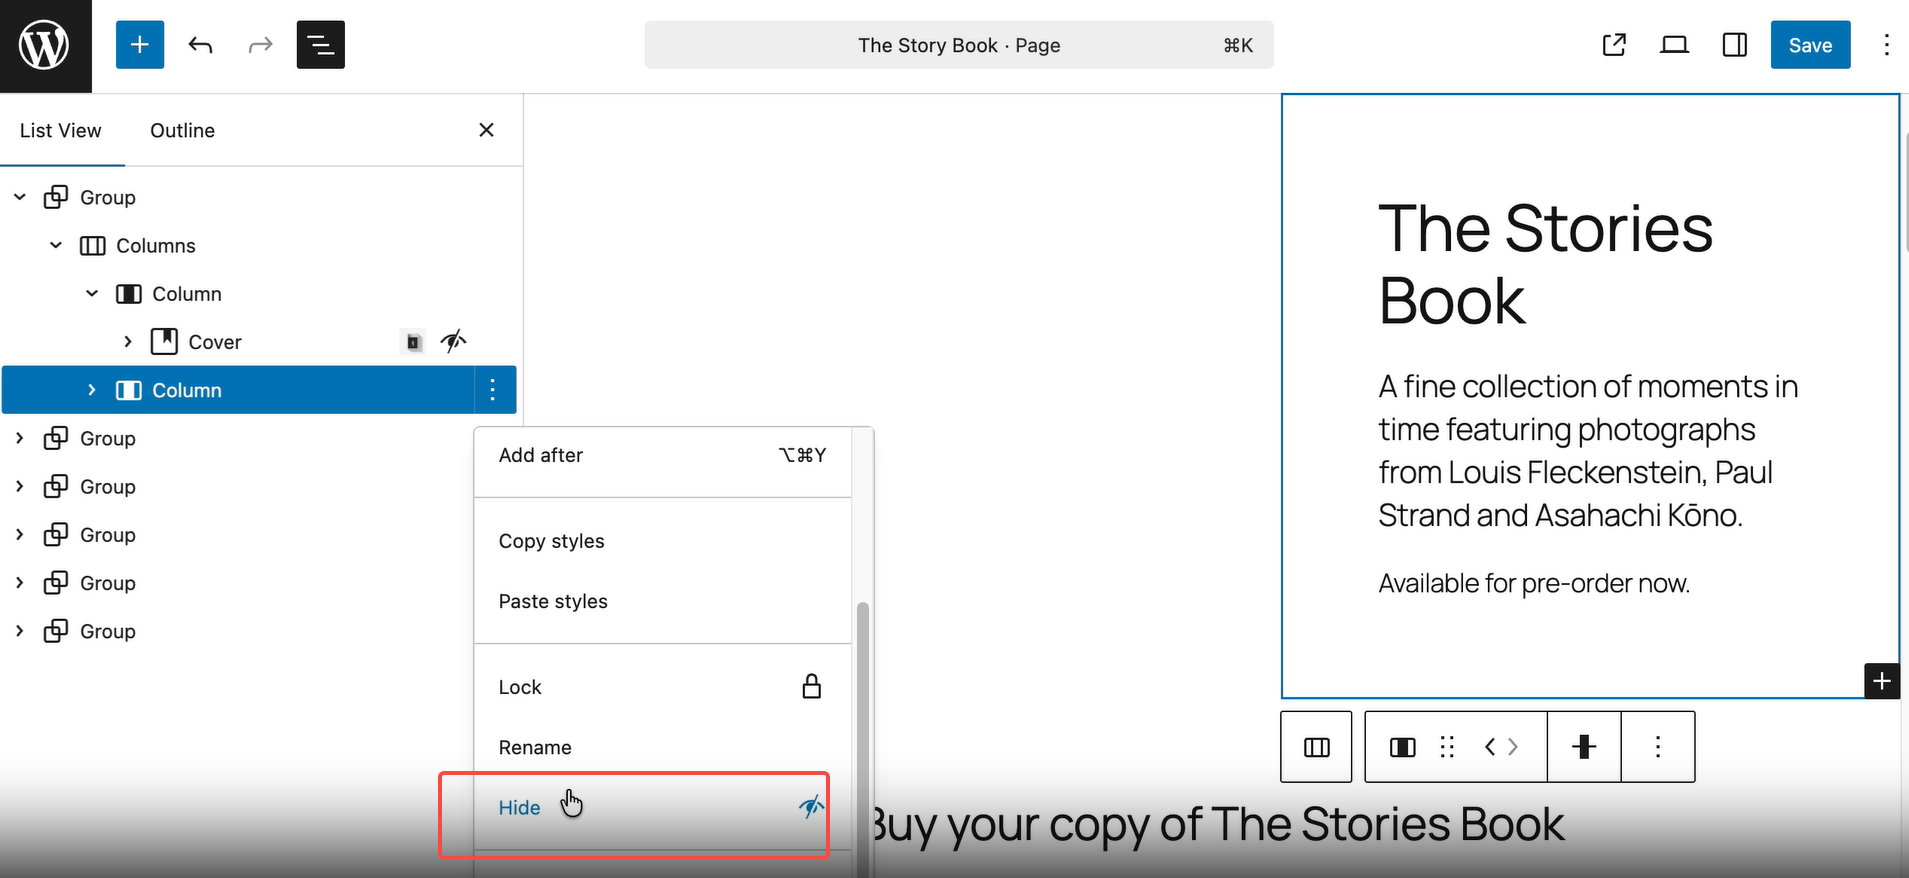
Task: Open top-right options three-dot menu
Action: click(1886, 45)
